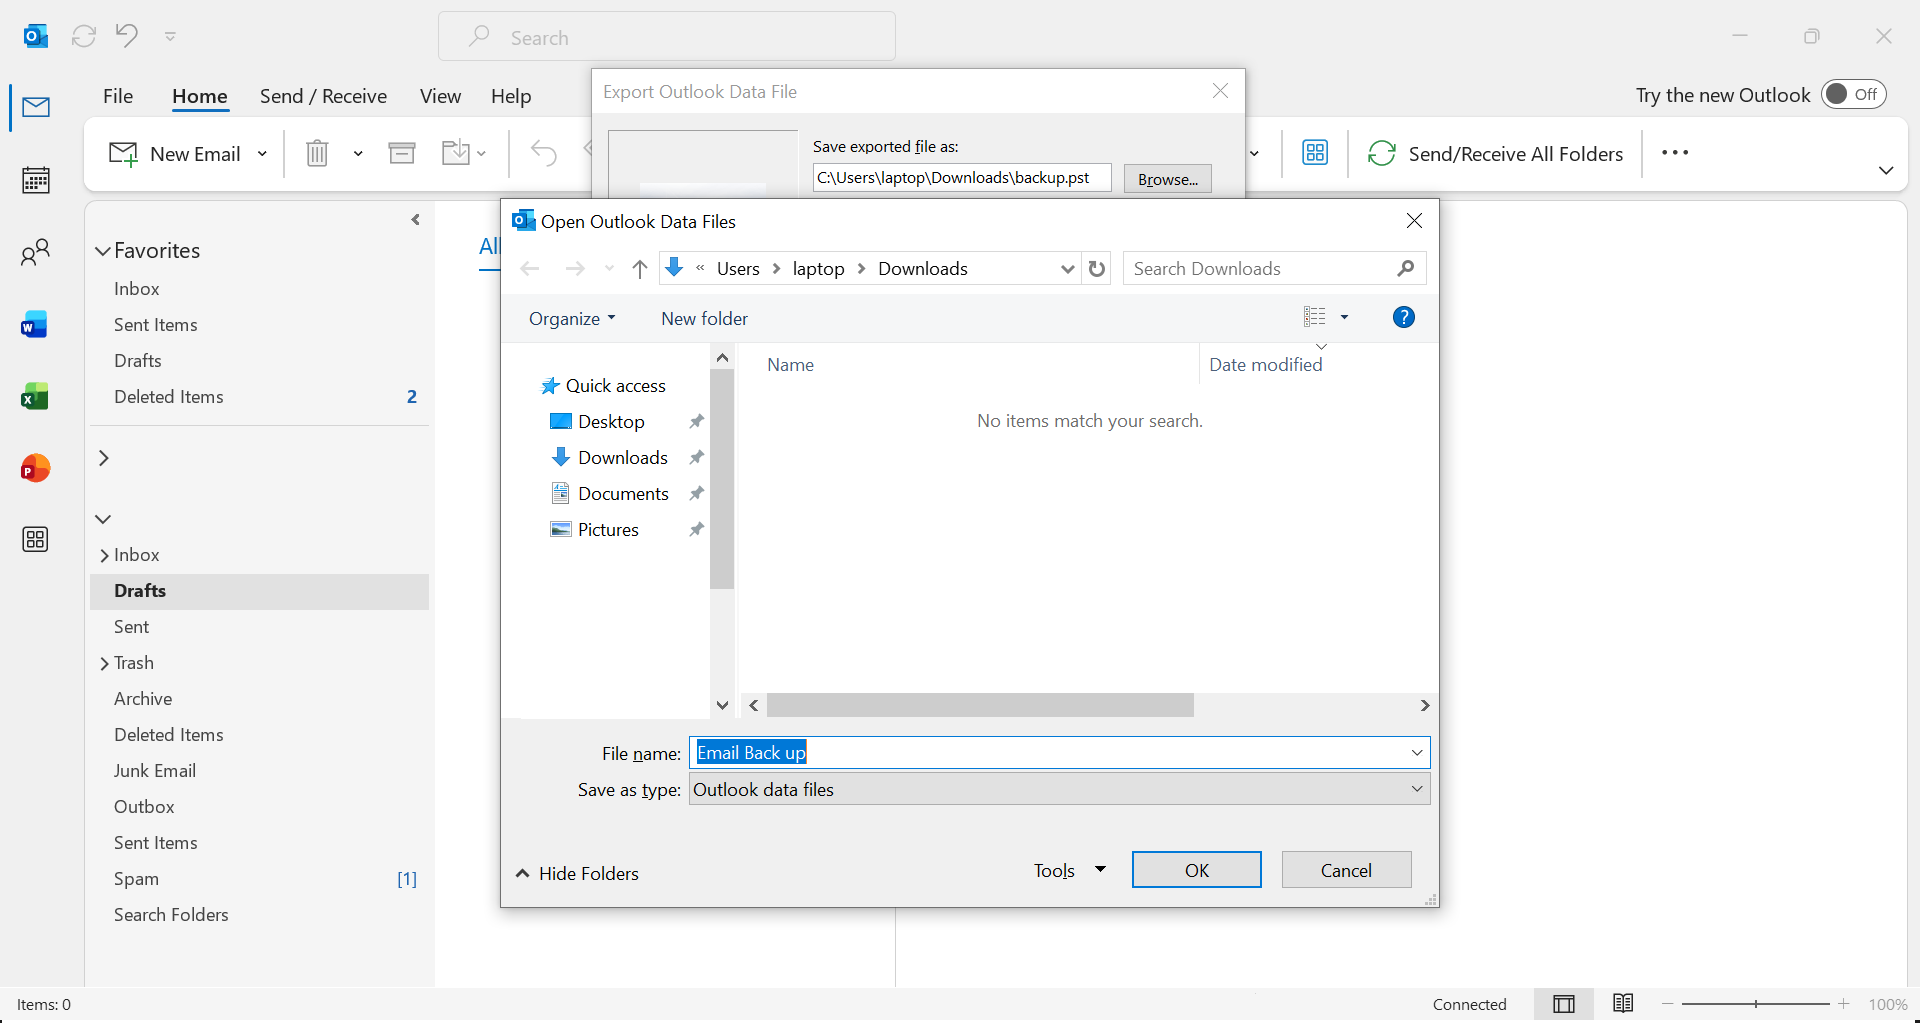This screenshot has width=1922, height=1023.
Task: Switch to Normal view in status bar
Action: point(1564,1004)
